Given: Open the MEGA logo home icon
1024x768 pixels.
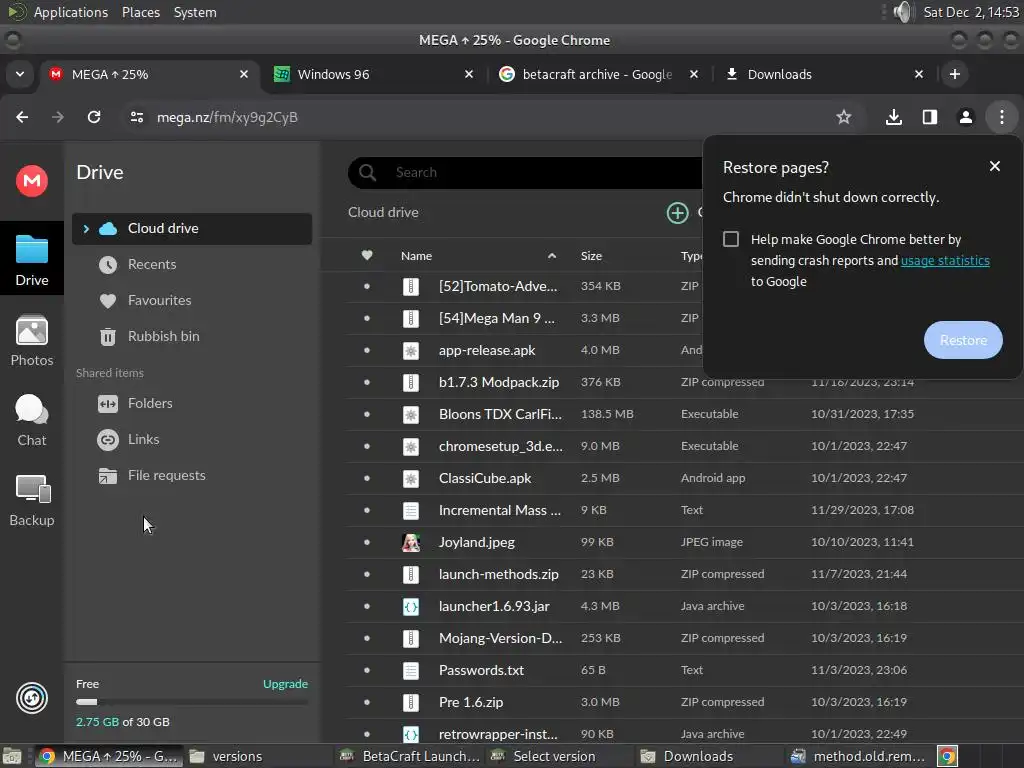Looking at the screenshot, I should 31,181.
